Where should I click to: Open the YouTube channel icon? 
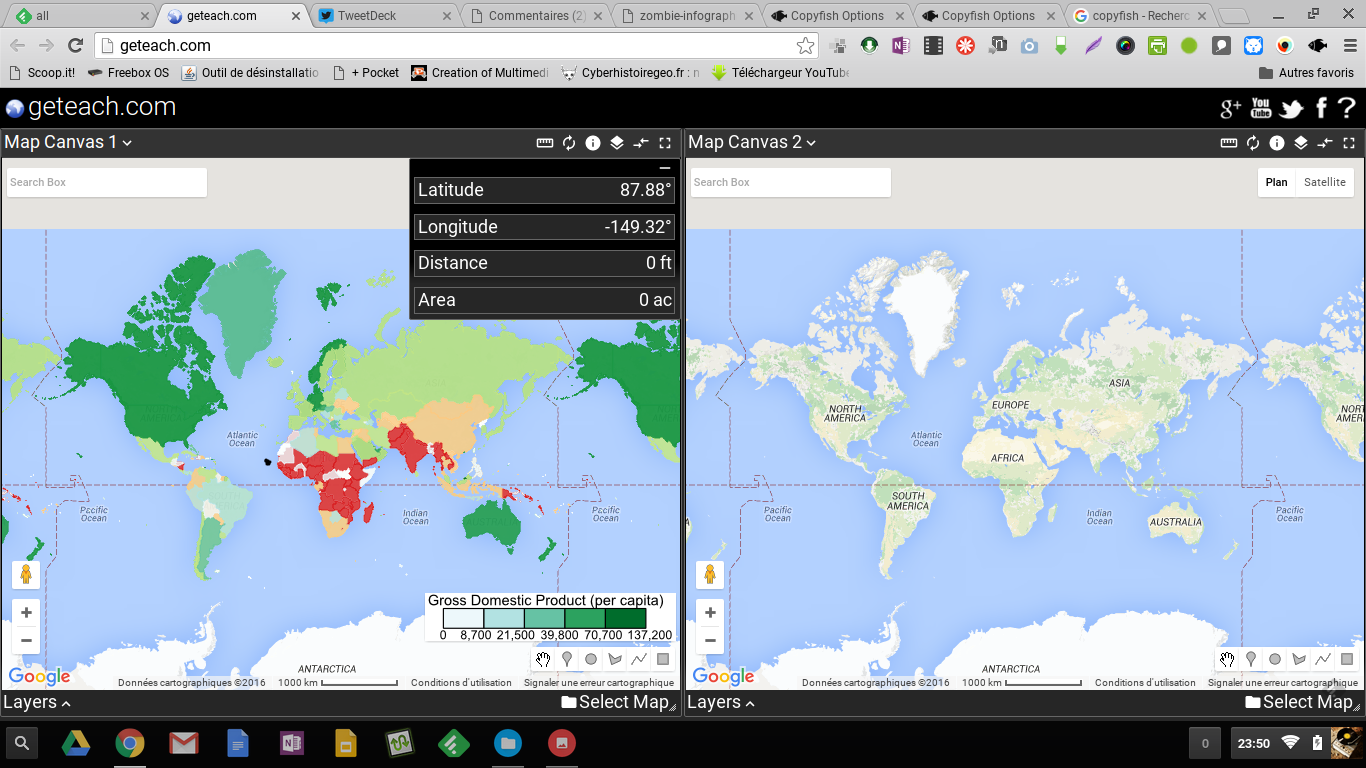[x=1261, y=108]
